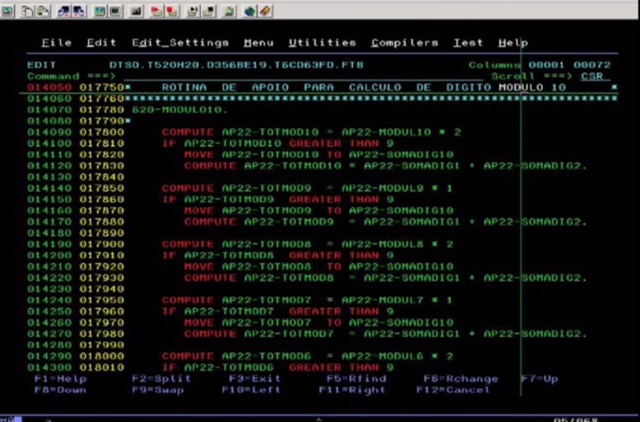Image resolution: width=640 pixels, height=422 pixels.
Task: Click COMPUTE AP22-TOTMOD8 = AP22-MODUL8 * 2 line
Action: [307, 244]
